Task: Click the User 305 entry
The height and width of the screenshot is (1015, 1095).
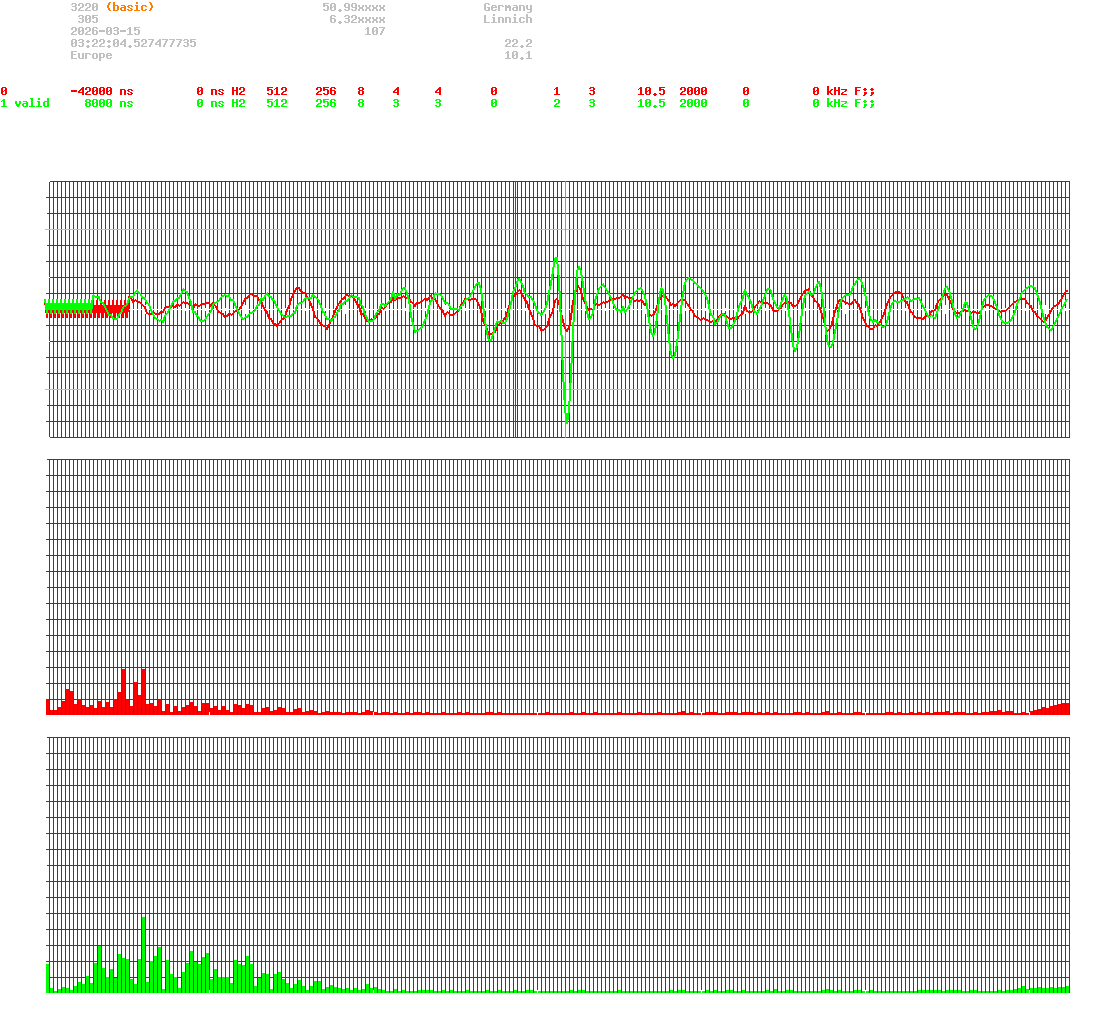Action: pyautogui.click(x=85, y=19)
